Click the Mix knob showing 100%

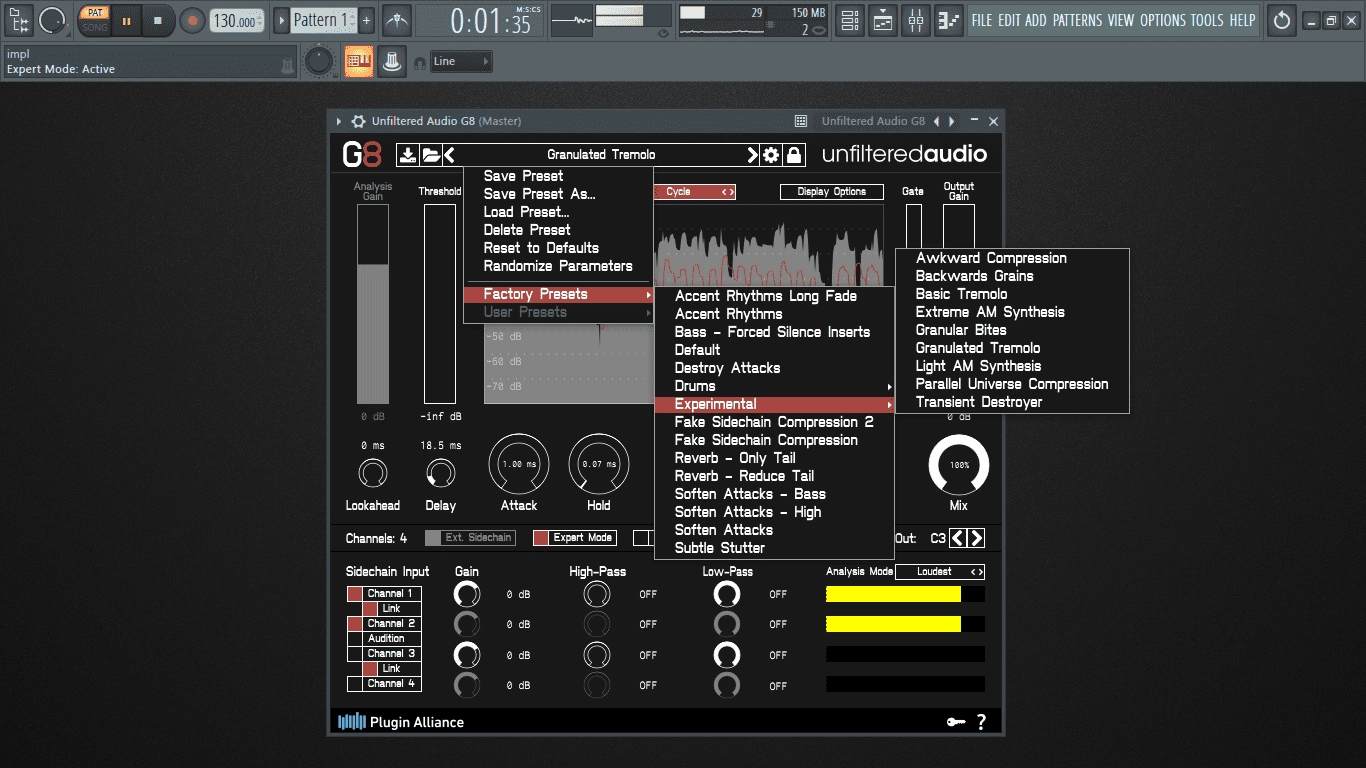[959, 466]
